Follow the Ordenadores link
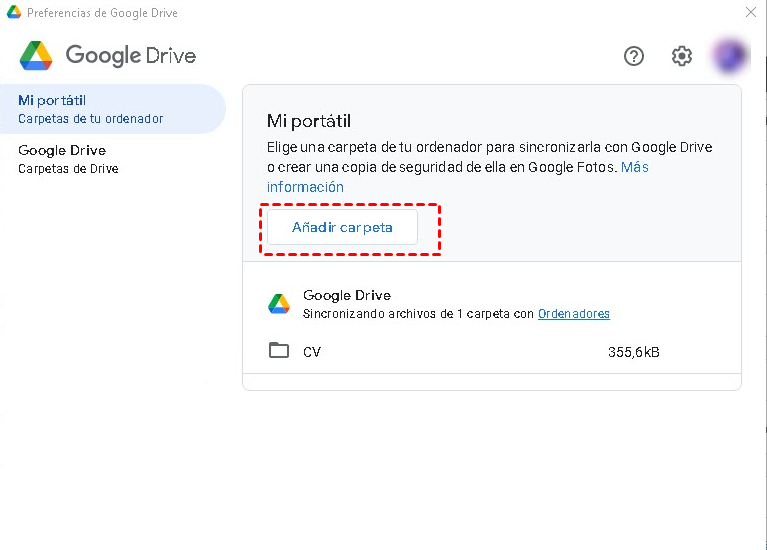The image size is (767, 550). pyautogui.click(x=574, y=313)
